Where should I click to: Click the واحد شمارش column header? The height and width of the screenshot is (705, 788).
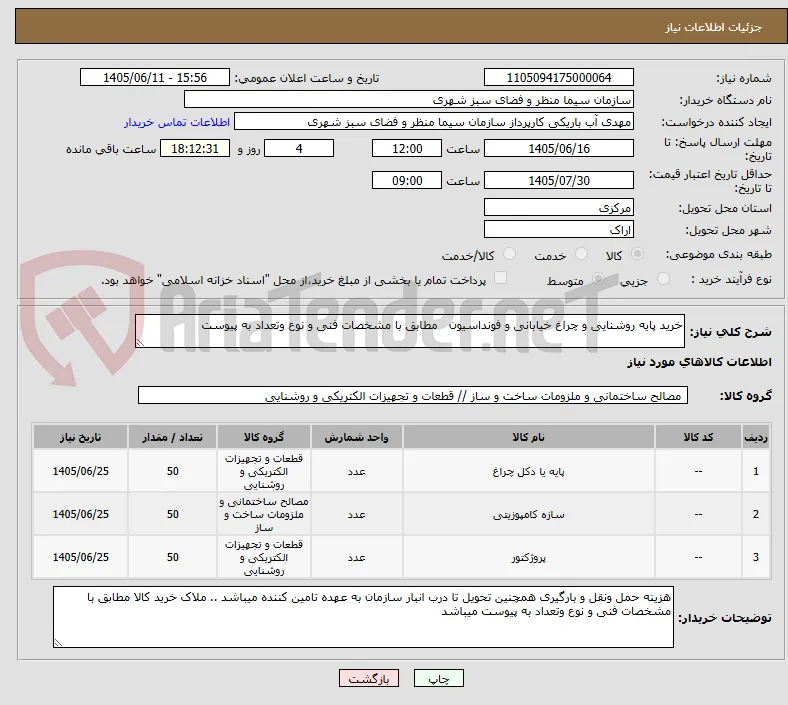click(356, 437)
